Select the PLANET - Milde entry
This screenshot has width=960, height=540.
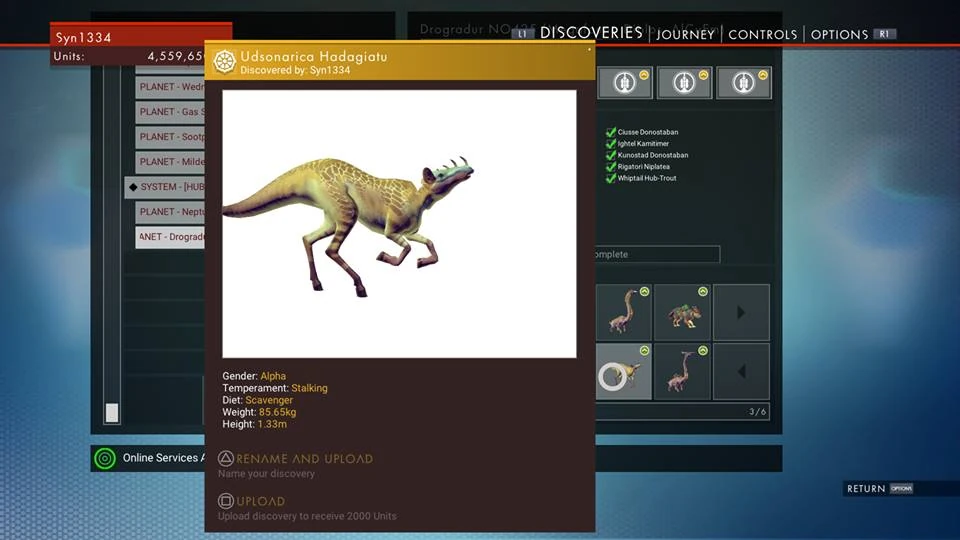tap(170, 162)
